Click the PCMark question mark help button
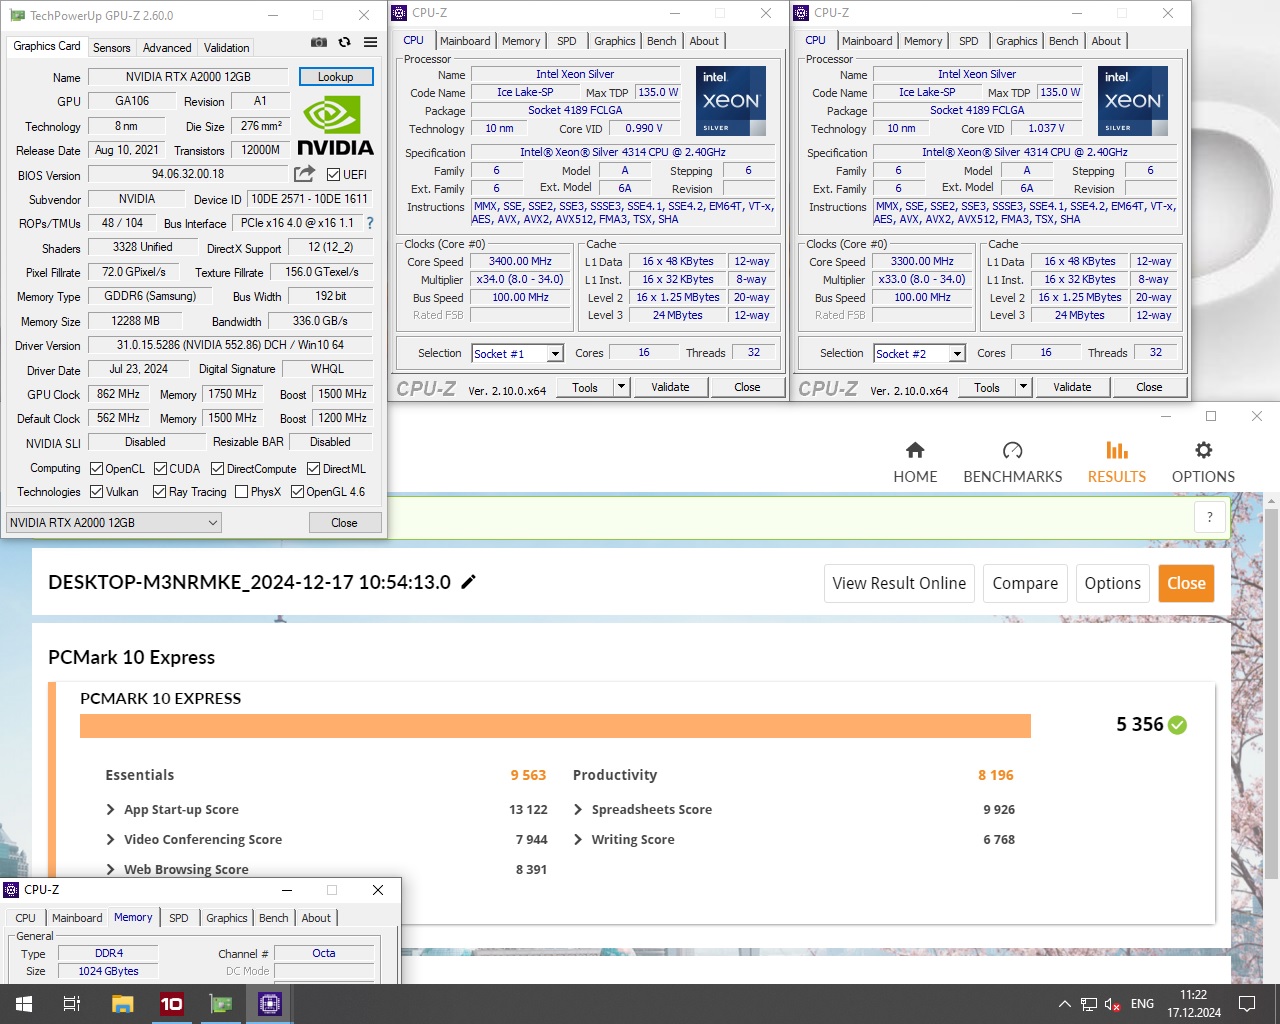 [1210, 517]
